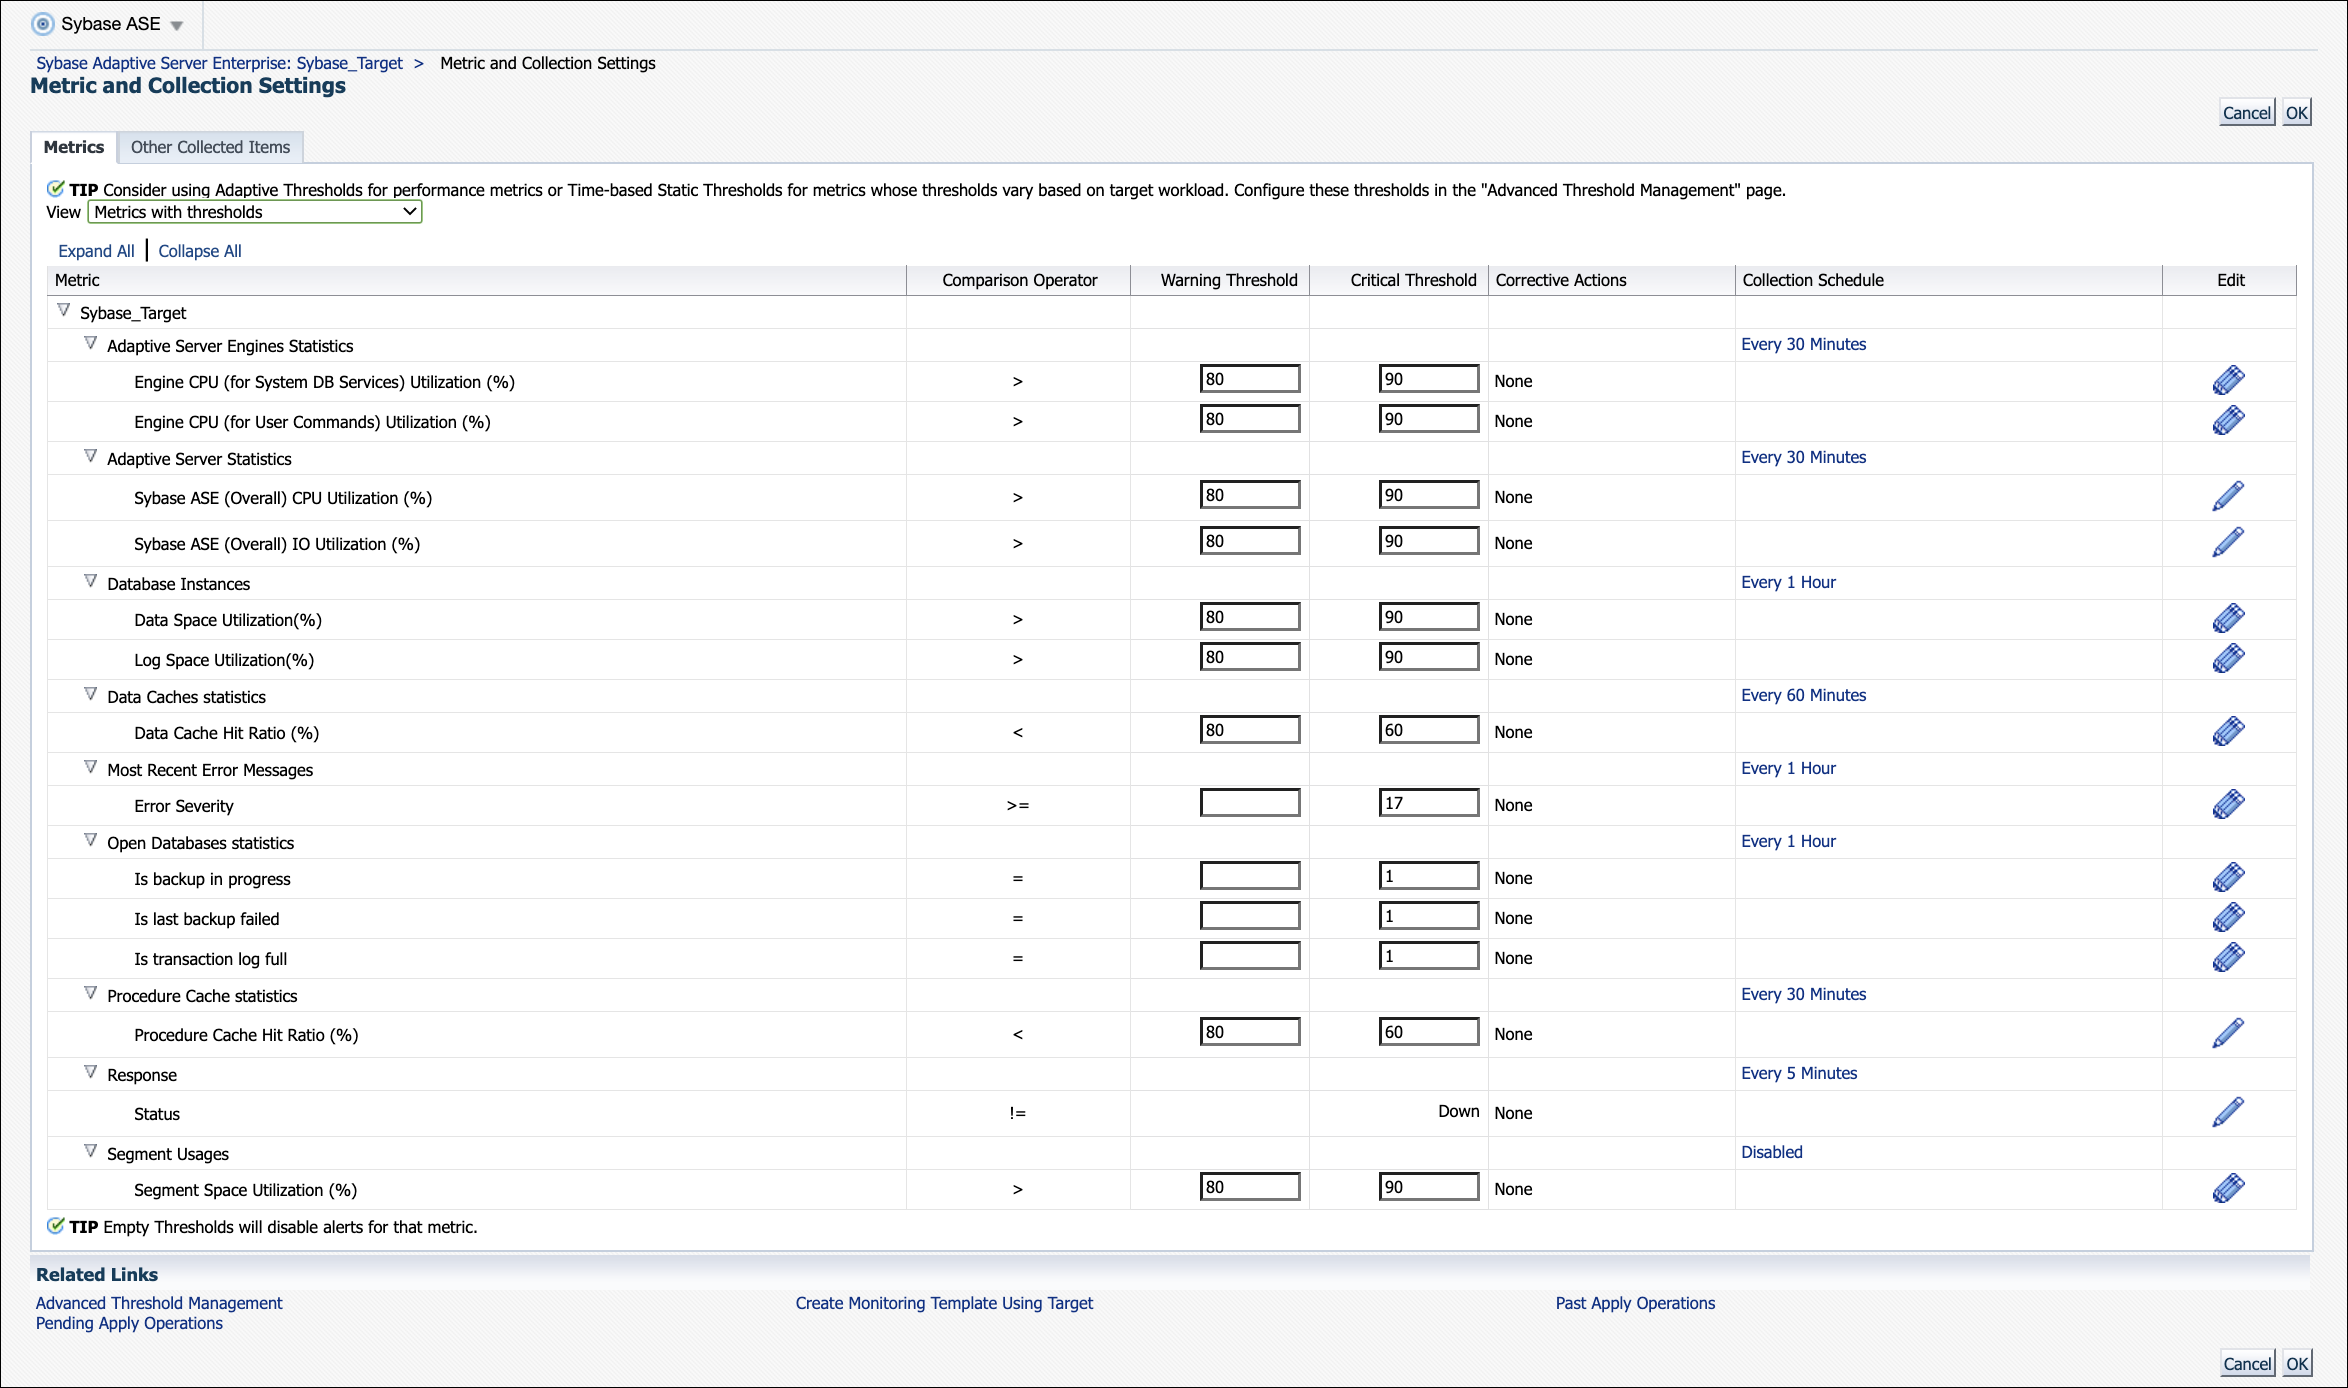The height and width of the screenshot is (1388, 2348).
Task: Focus Critical Threshold for Procedure Cache Hit Ratio
Action: 1429,1032
